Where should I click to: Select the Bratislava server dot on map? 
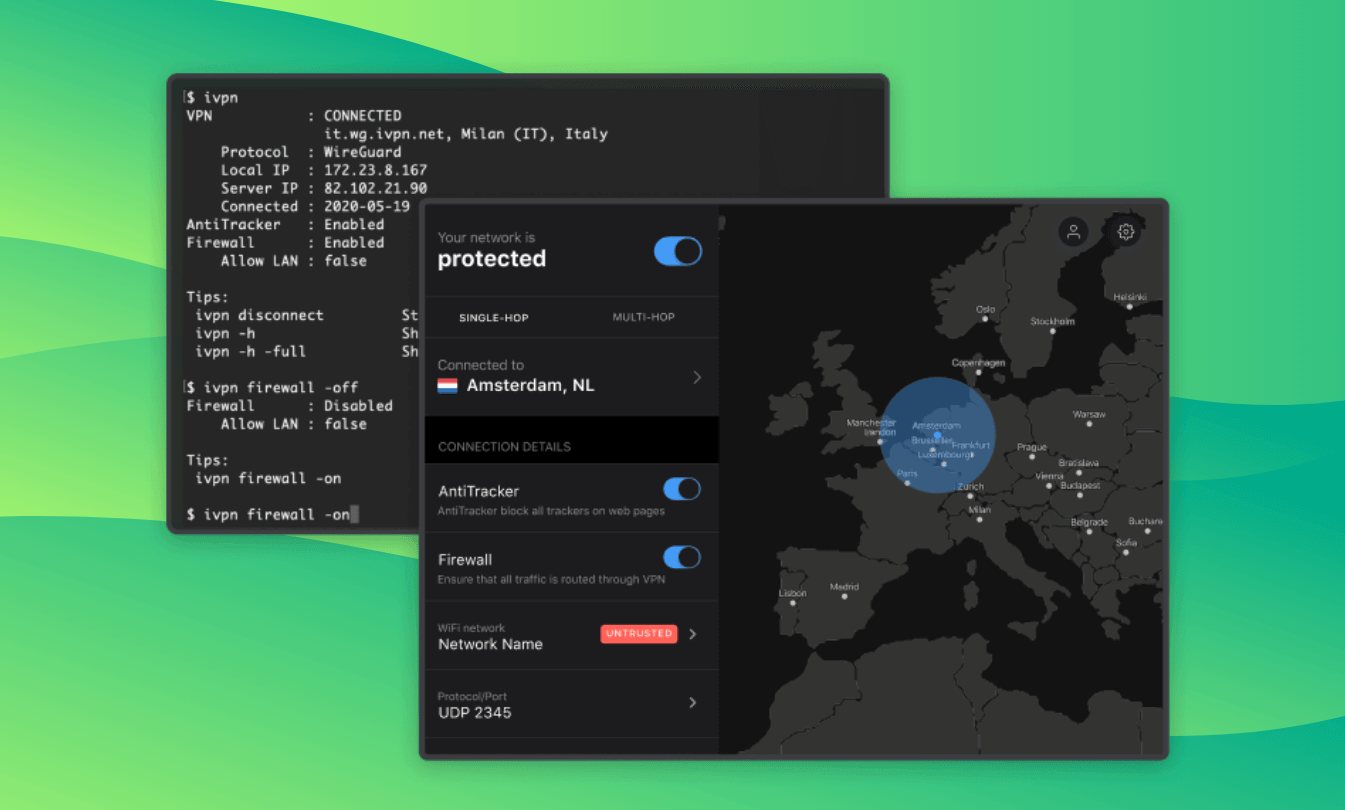[1078, 473]
